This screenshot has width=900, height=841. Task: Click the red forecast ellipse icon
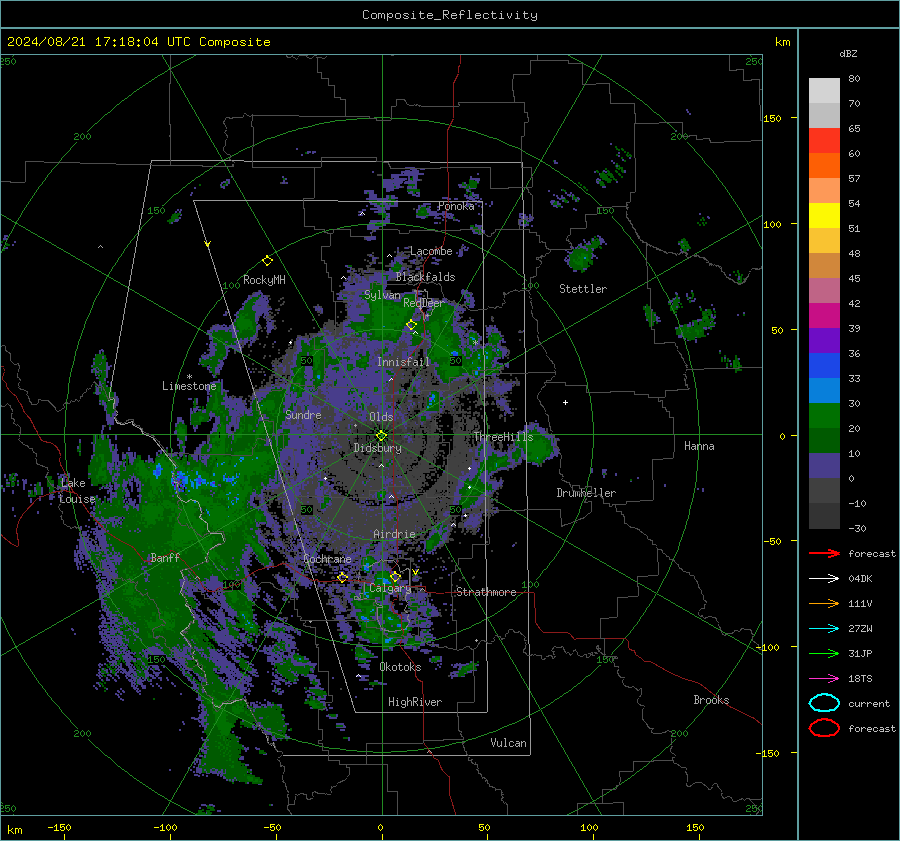click(824, 728)
